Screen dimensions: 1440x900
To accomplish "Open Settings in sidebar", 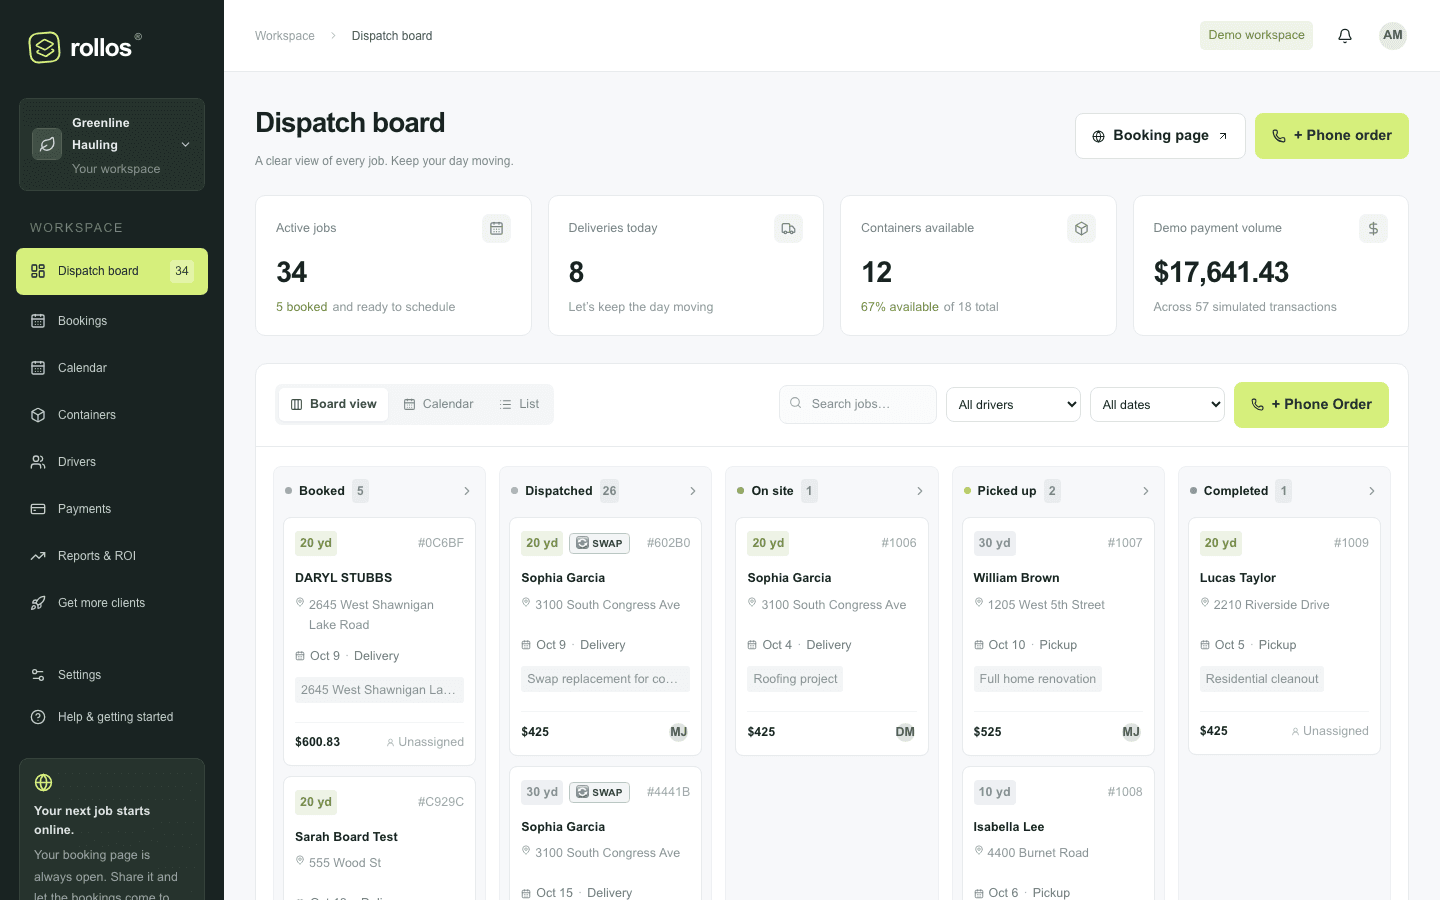I will (x=112, y=675).
